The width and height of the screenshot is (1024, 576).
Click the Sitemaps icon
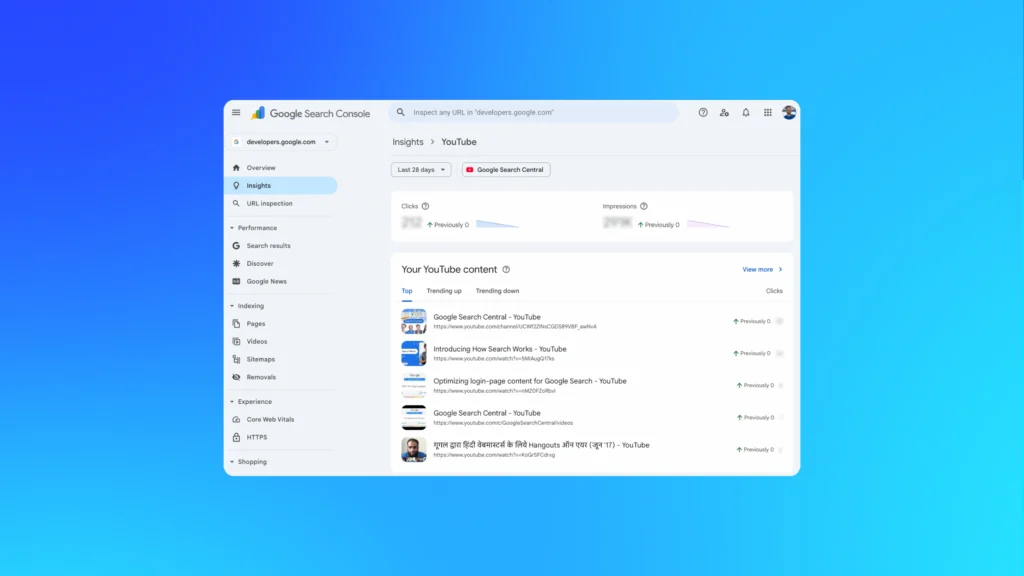click(x=236, y=359)
